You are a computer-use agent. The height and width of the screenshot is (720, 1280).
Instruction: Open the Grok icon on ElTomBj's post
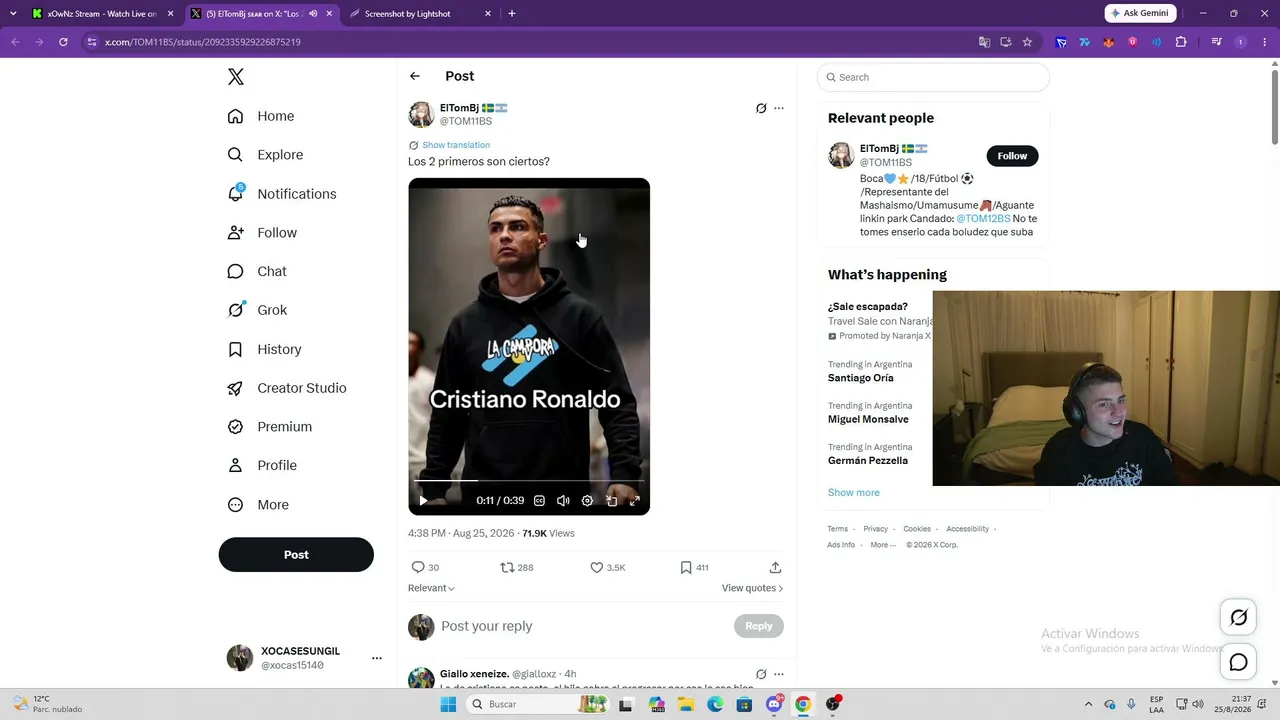(761, 108)
